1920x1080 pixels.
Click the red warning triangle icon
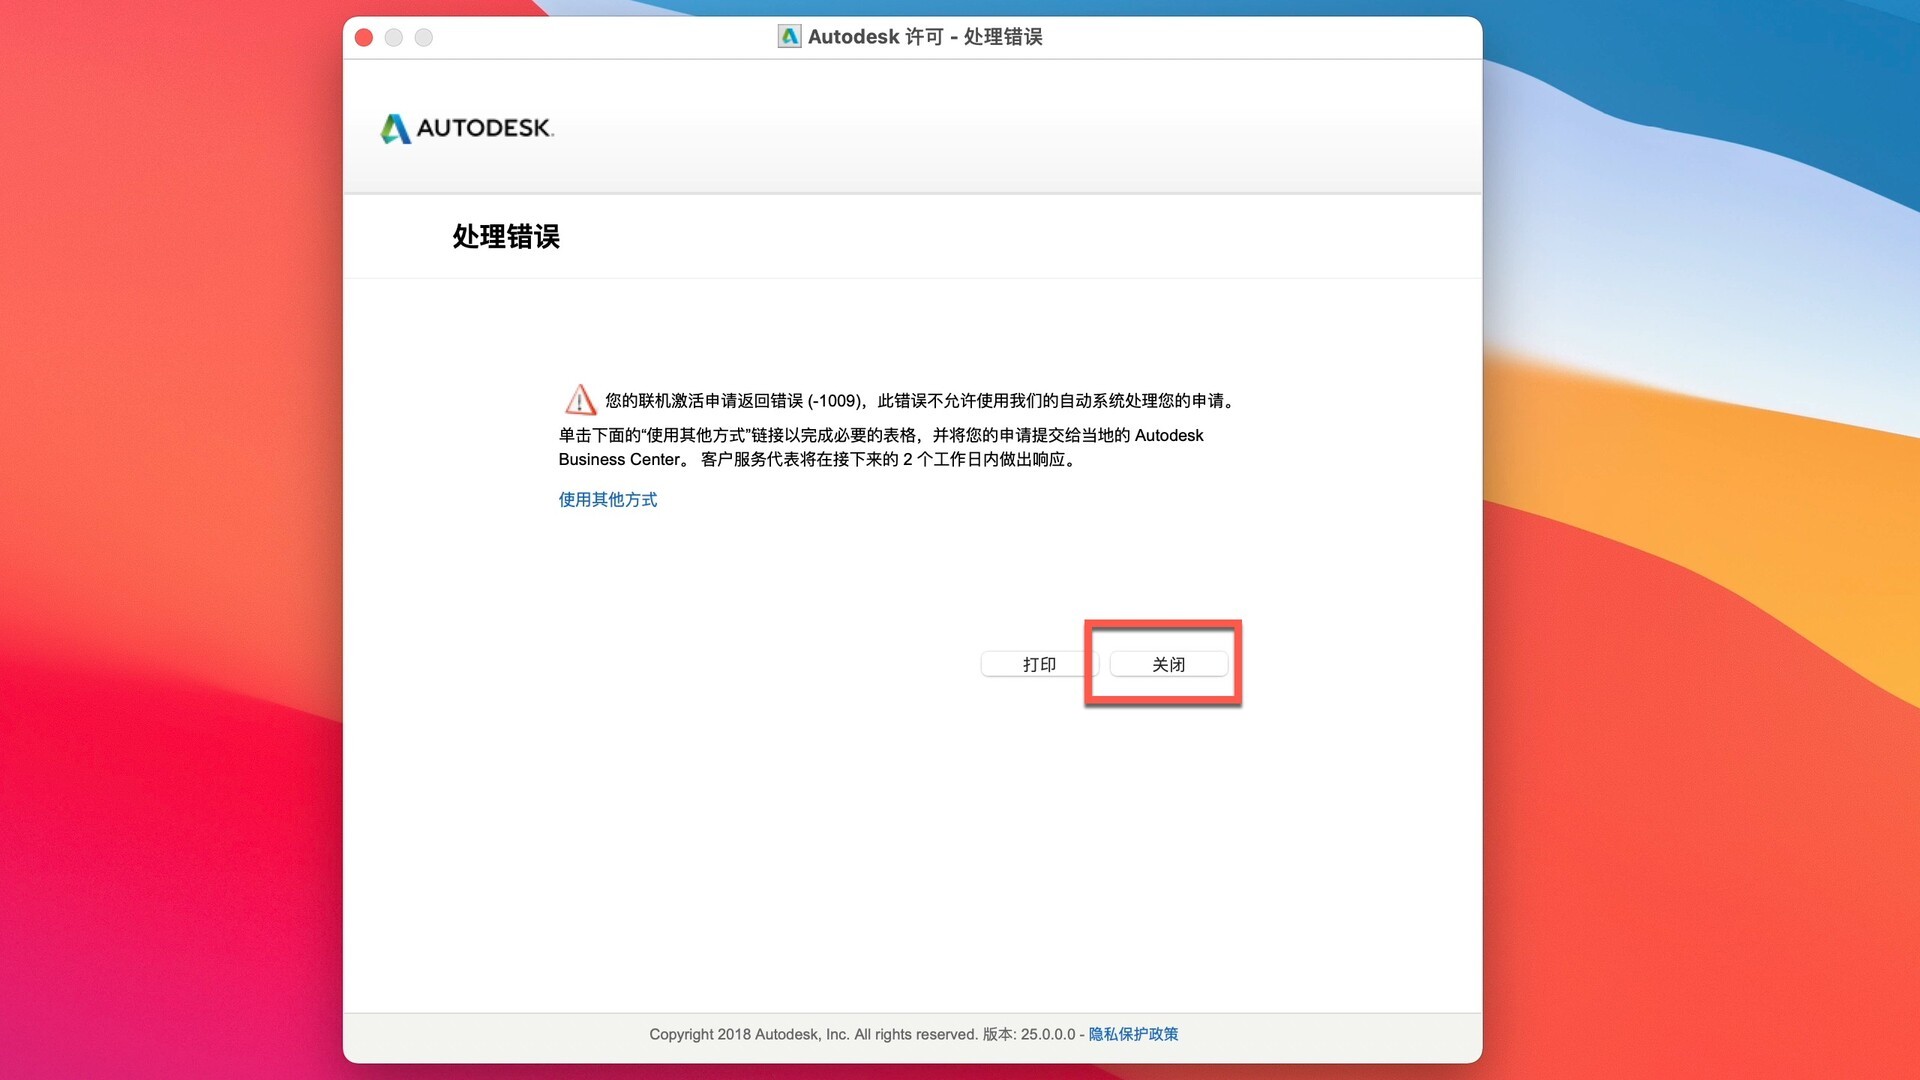pyautogui.click(x=580, y=400)
